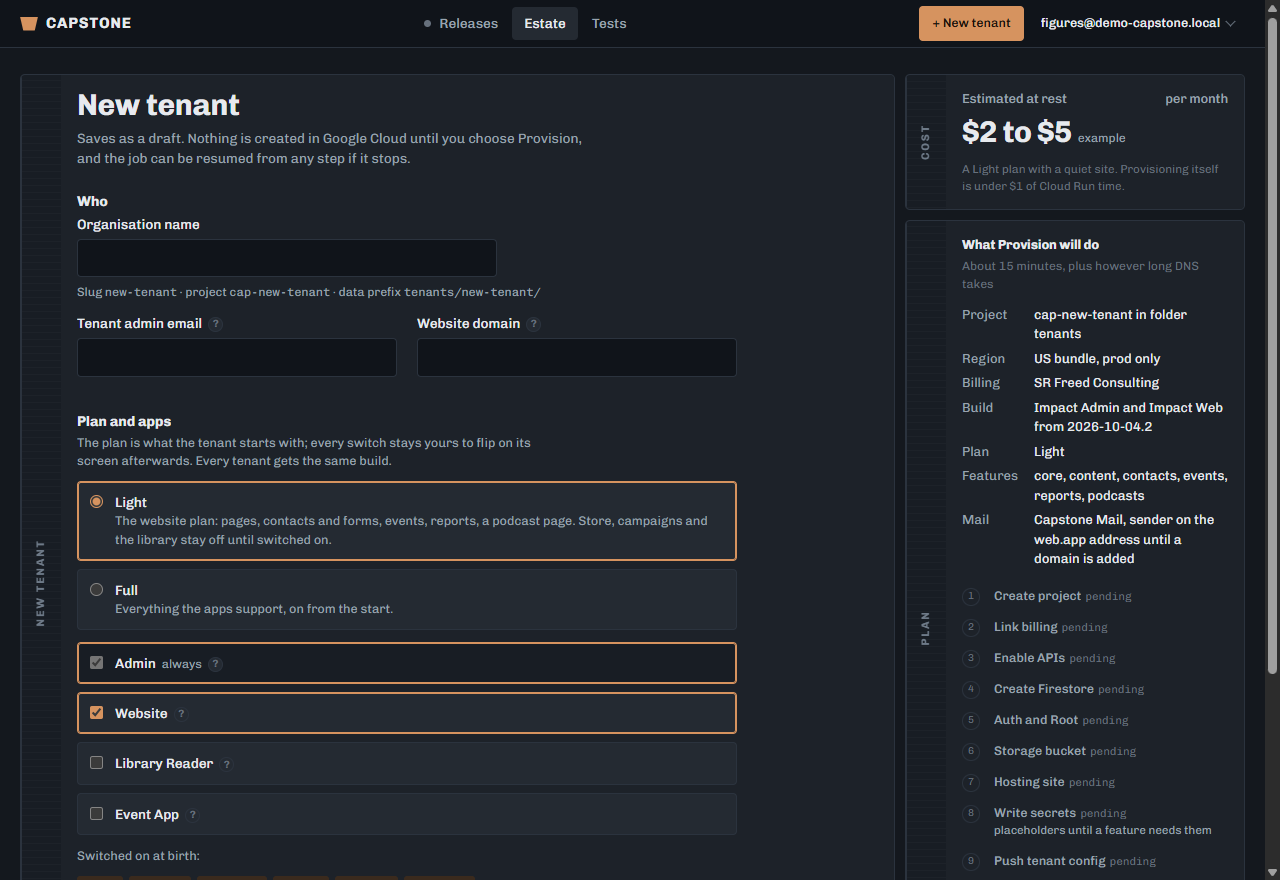Click 'SR Freed Consulting' billing value
Screen dimensions: 1280x880
[1097, 383]
